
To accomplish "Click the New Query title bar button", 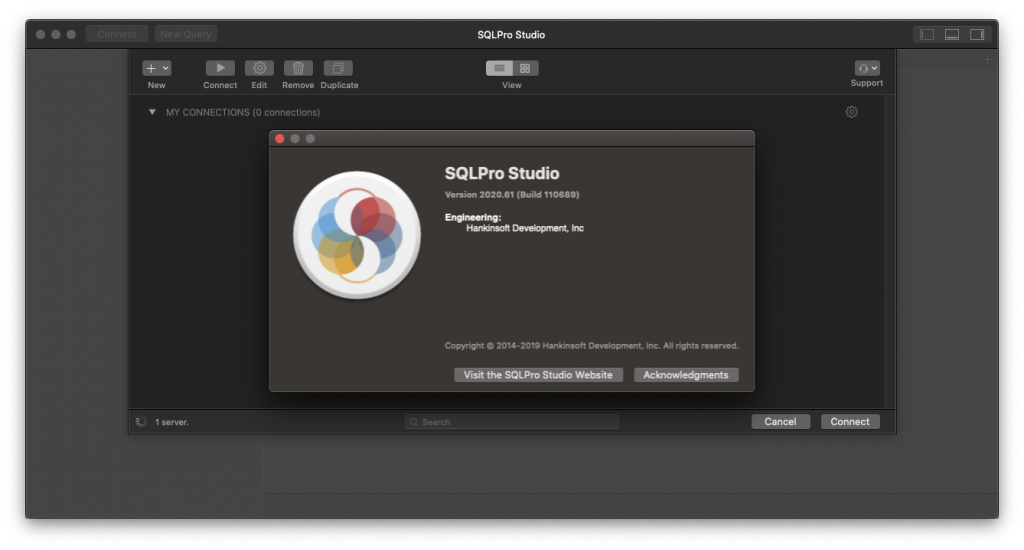I will tap(185, 34).
